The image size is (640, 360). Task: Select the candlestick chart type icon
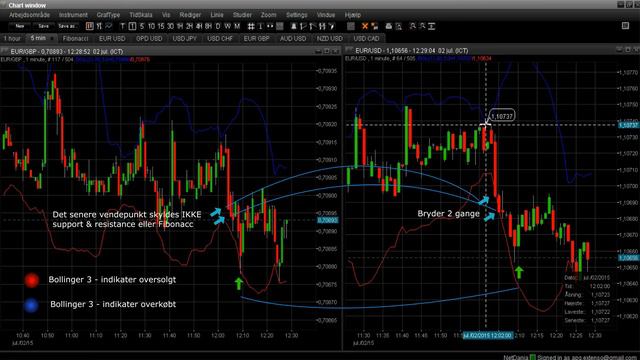(90, 26)
